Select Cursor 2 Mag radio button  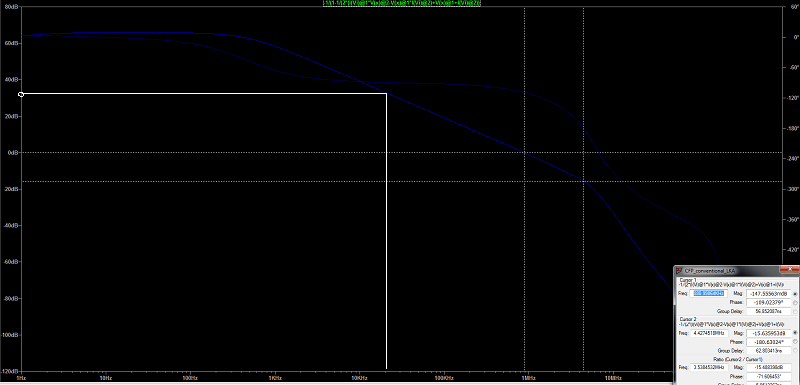[795, 332]
